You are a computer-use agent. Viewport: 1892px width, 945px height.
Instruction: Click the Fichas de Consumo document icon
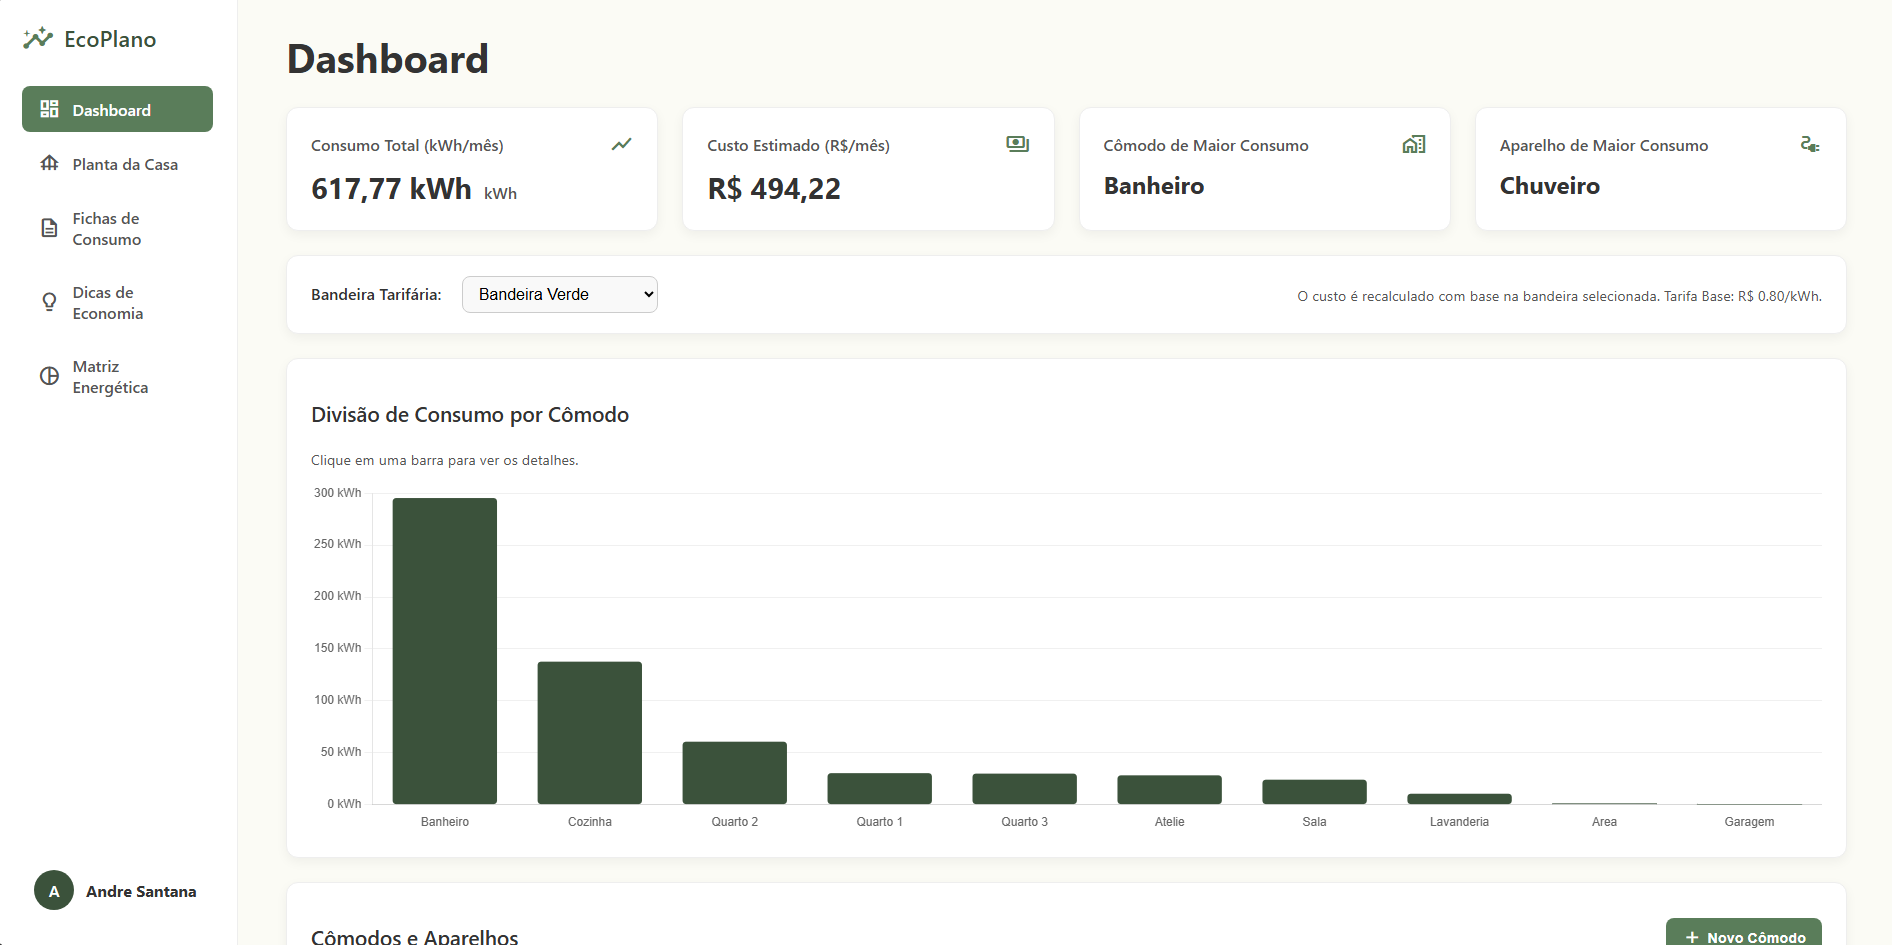coord(49,228)
